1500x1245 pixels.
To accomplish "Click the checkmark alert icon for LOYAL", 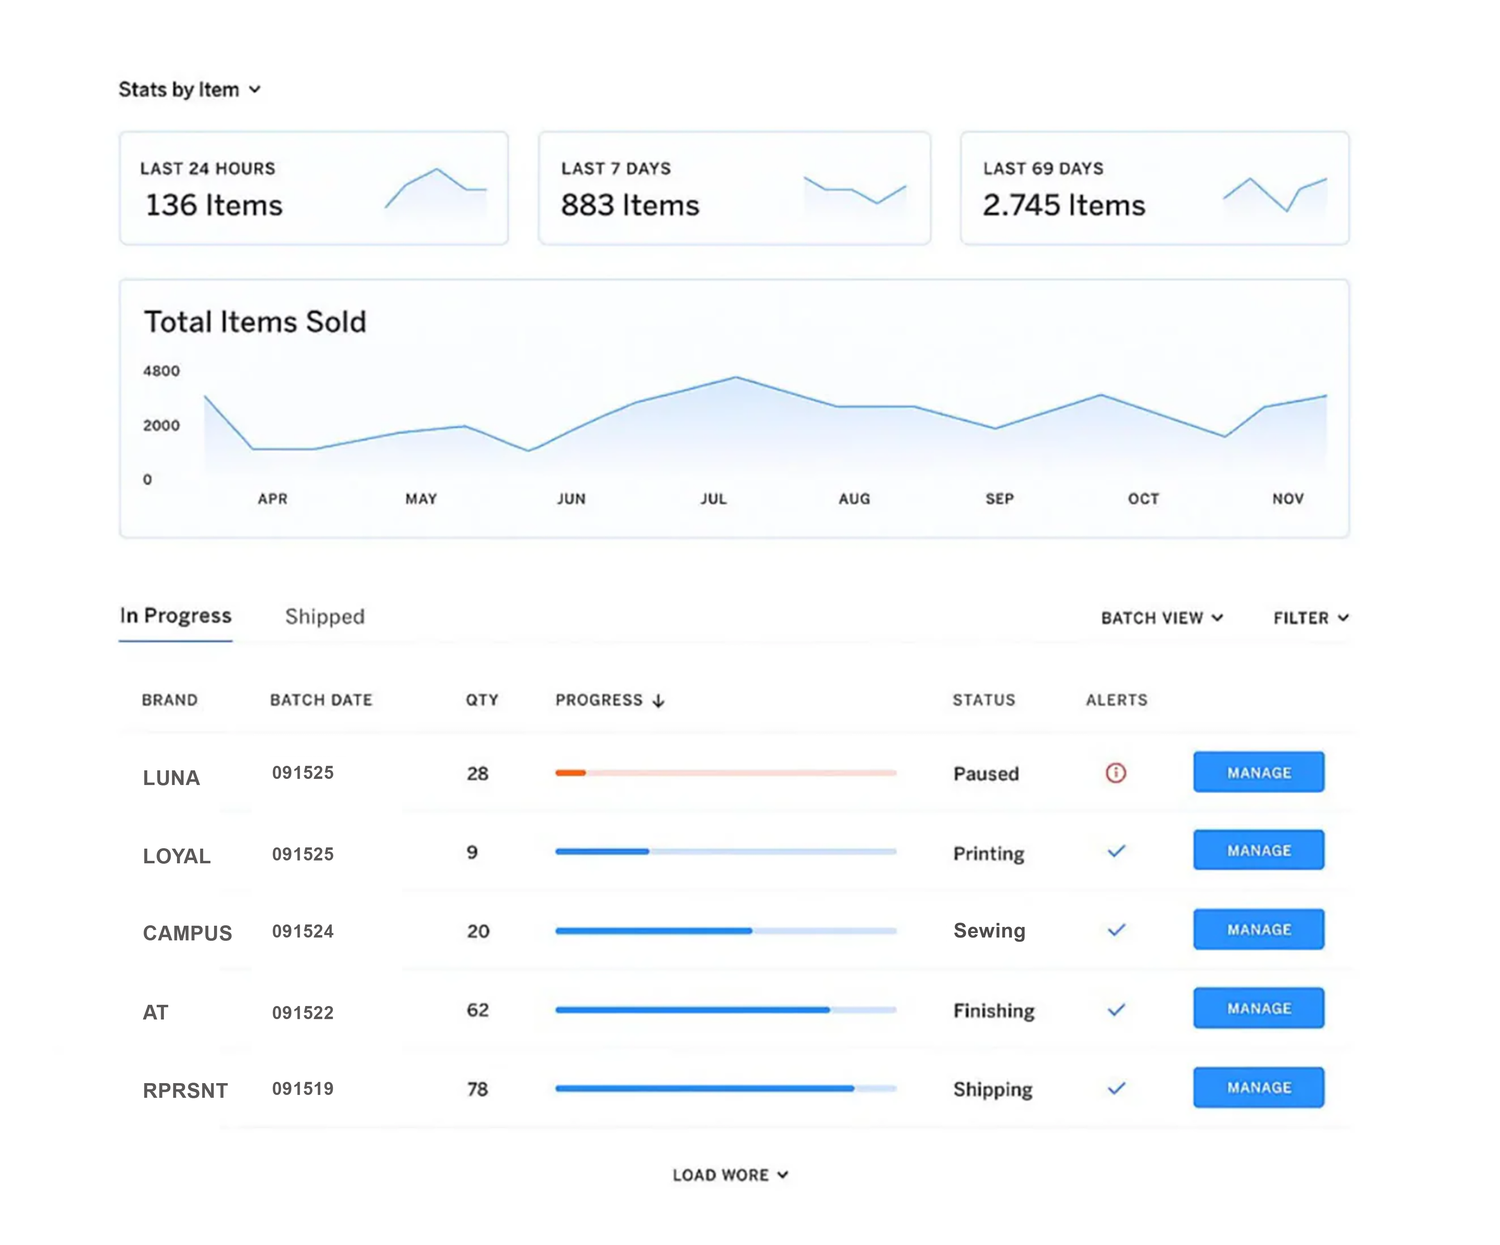I will tap(1116, 851).
